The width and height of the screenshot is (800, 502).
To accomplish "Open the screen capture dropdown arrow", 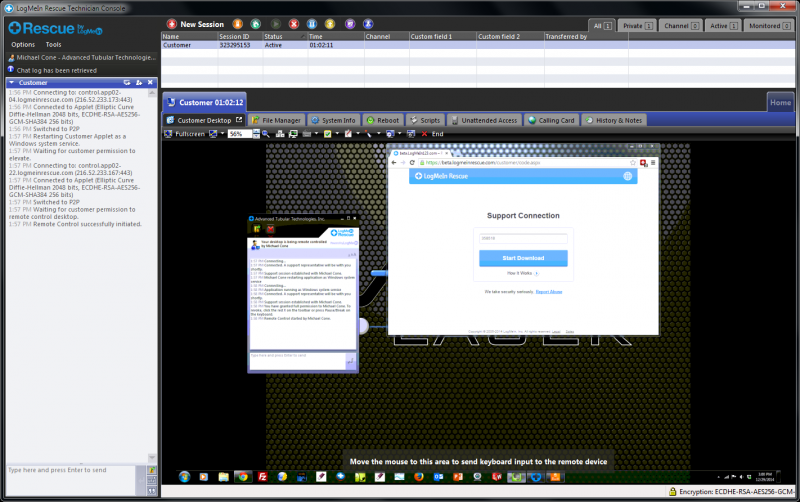I will tap(399, 134).
